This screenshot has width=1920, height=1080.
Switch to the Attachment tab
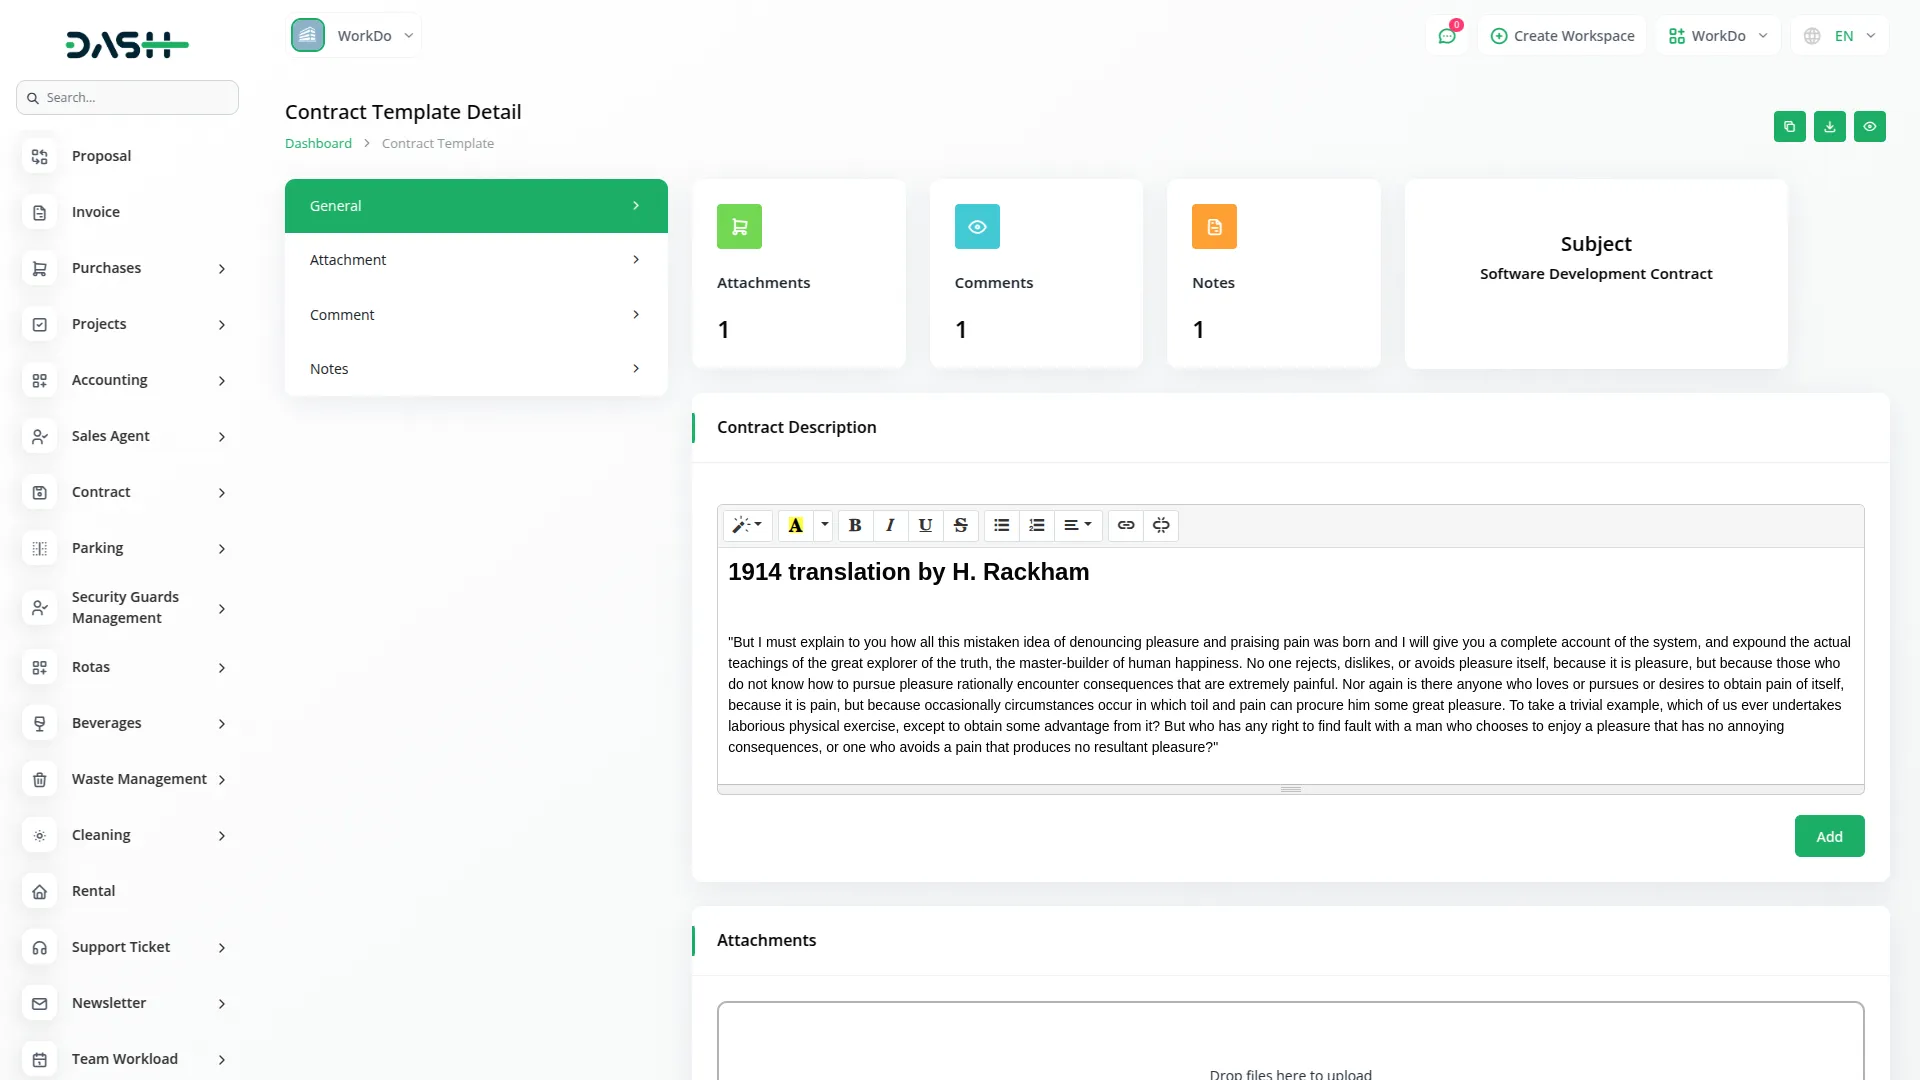pyautogui.click(x=475, y=259)
